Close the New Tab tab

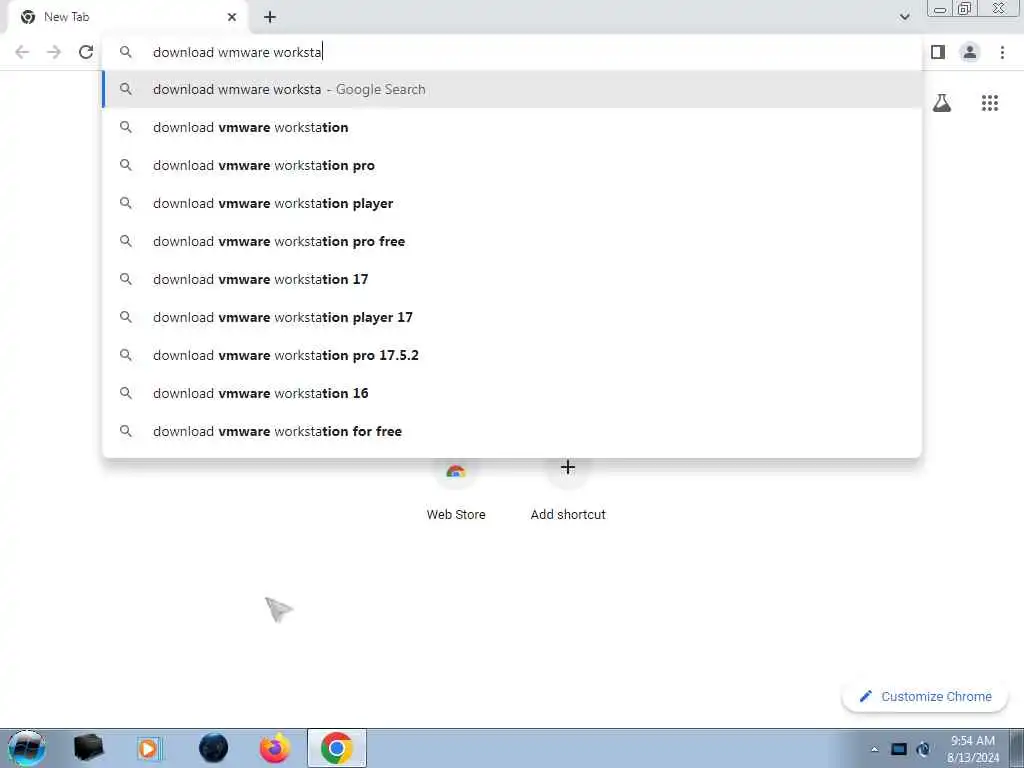(232, 17)
